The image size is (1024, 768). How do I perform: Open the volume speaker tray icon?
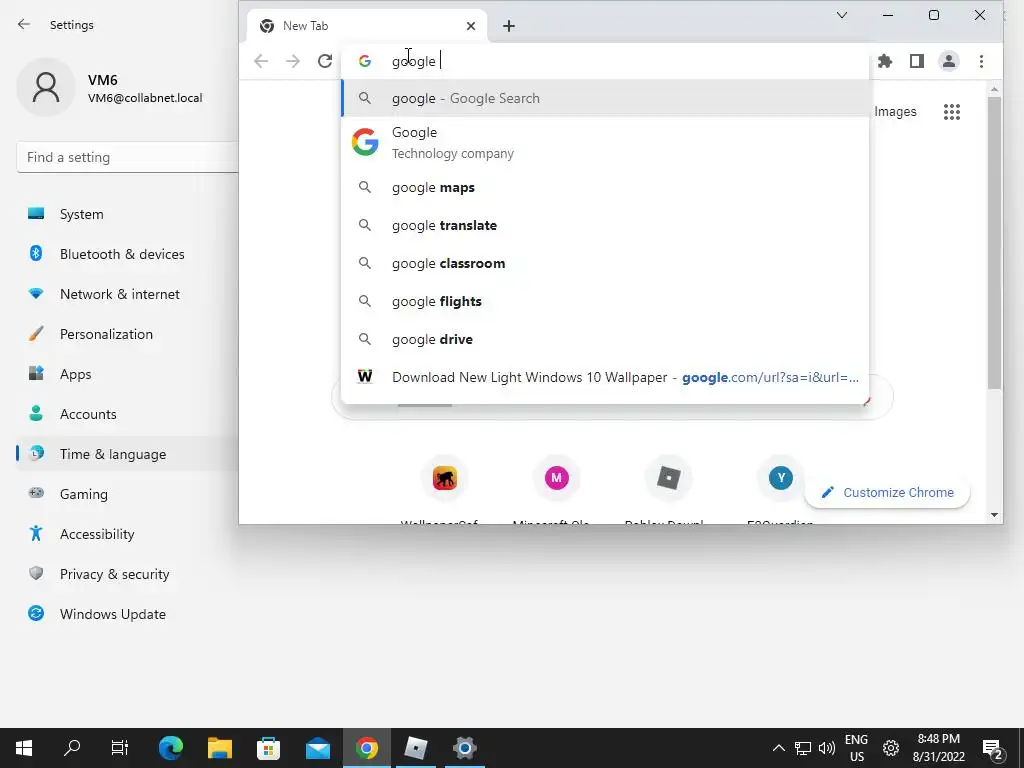coord(827,748)
